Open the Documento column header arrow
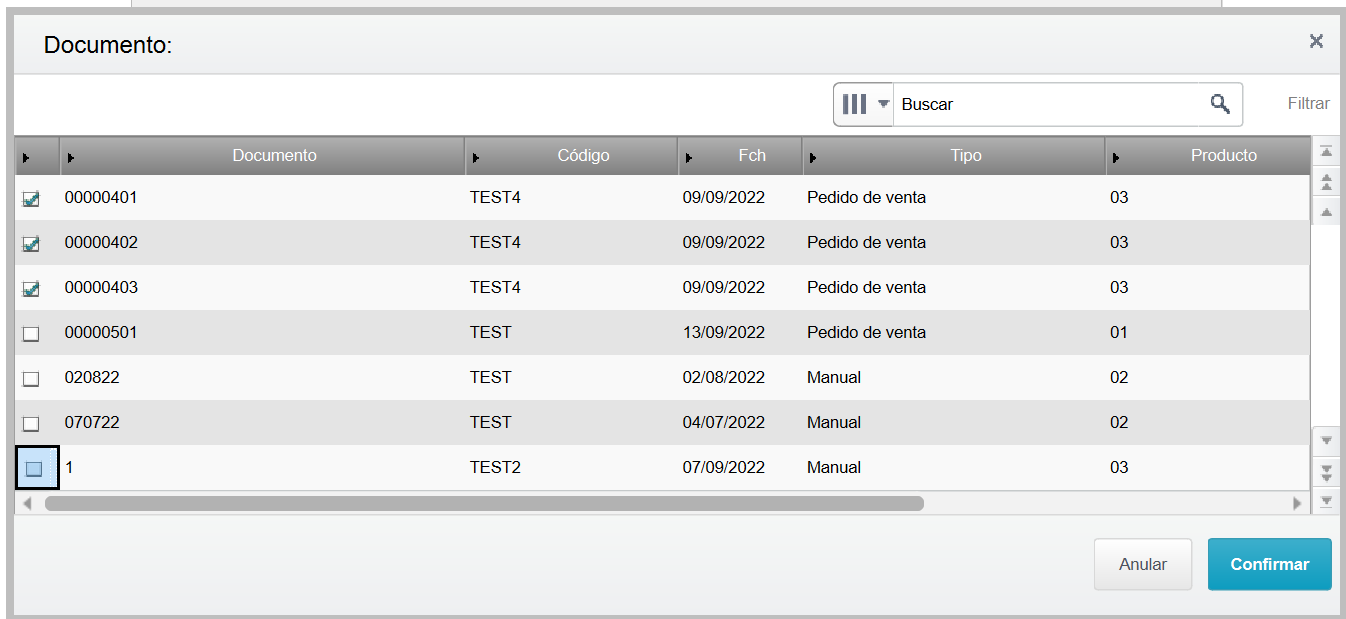 click(x=71, y=158)
